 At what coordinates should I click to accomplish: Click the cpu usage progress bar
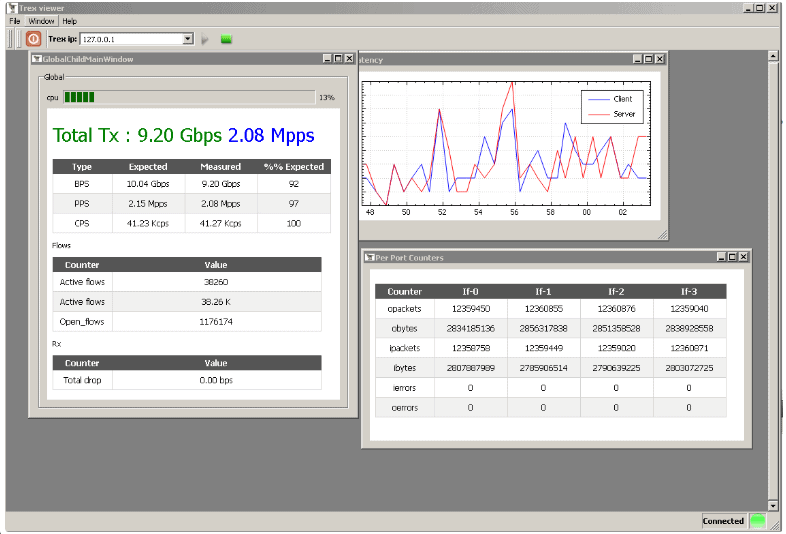tap(189, 97)
